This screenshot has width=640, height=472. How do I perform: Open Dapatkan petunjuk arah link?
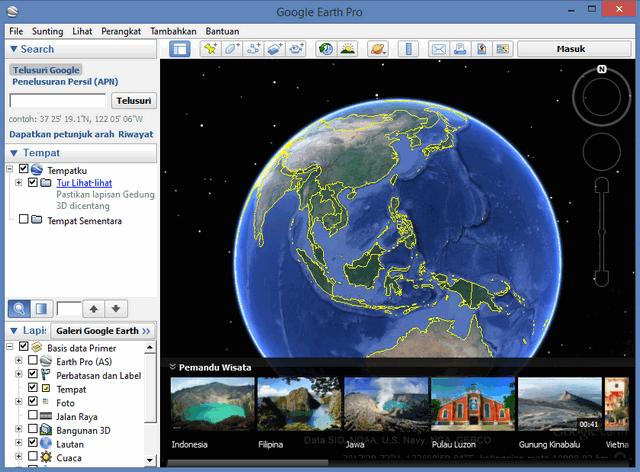(x=62, y=134)
